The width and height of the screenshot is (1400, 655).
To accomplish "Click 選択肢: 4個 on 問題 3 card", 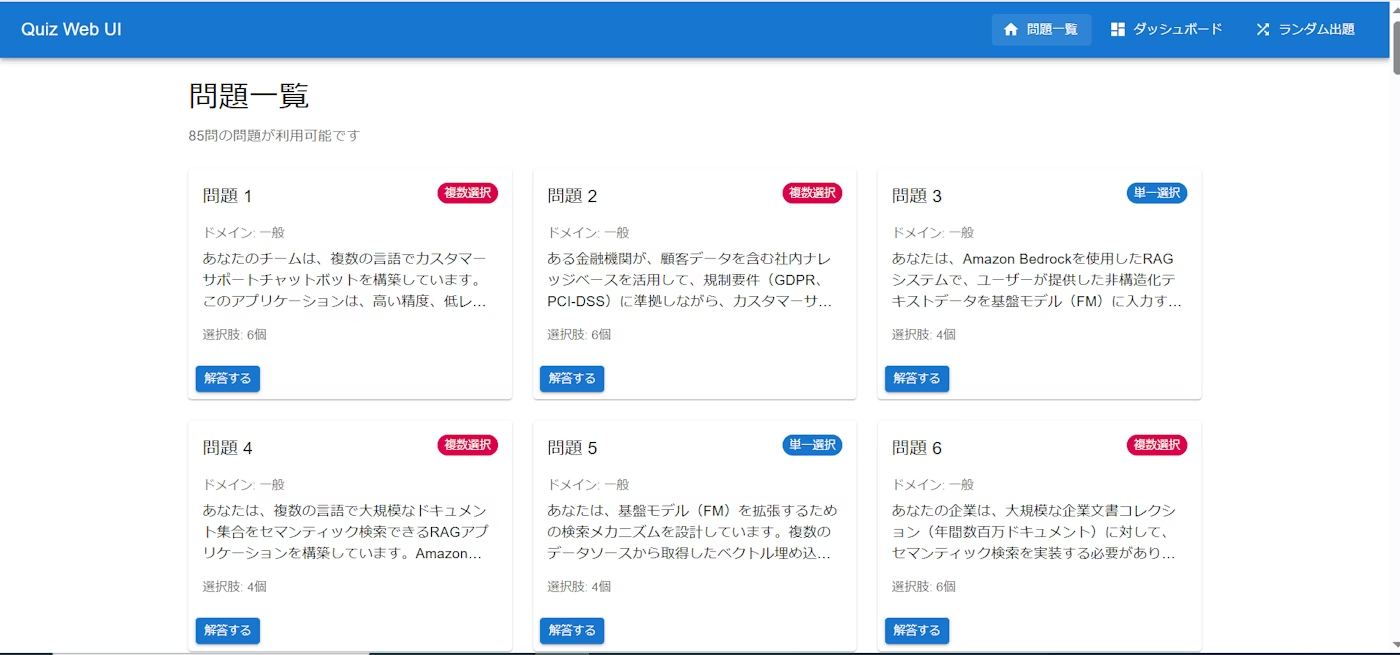I will tap(924, 335).
